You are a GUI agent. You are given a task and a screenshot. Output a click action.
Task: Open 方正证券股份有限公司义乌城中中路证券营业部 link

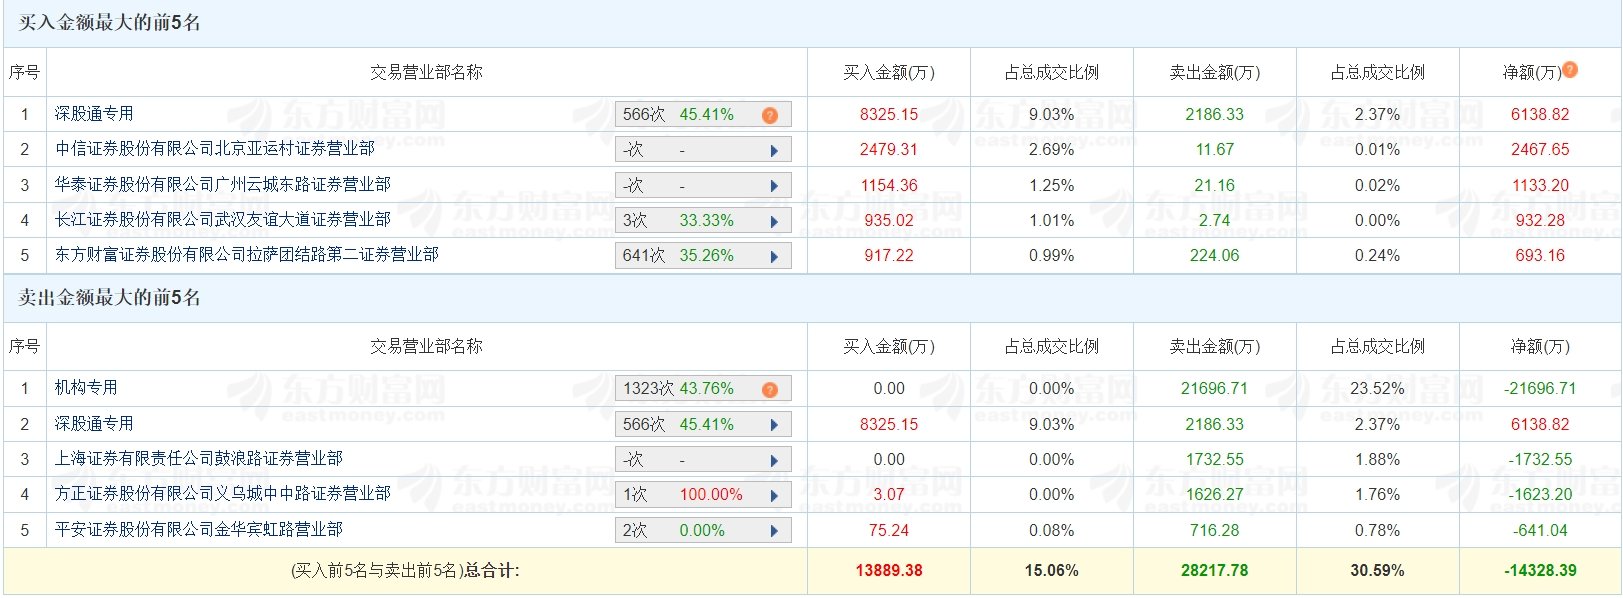tap(223, 494)
